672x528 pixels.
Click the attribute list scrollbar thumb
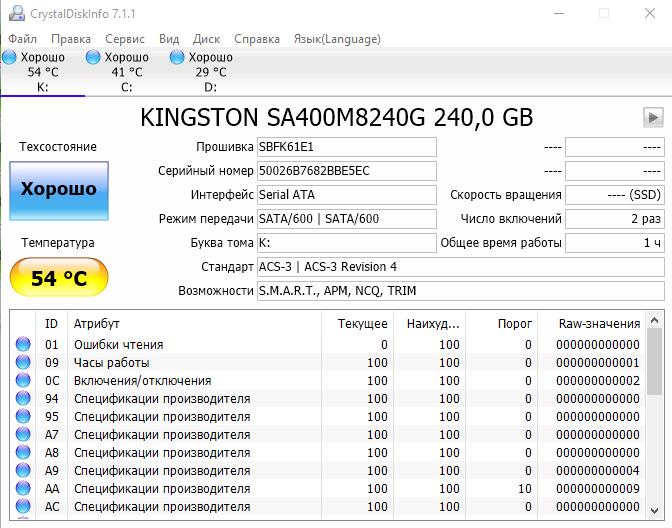[x=654, y=362]
